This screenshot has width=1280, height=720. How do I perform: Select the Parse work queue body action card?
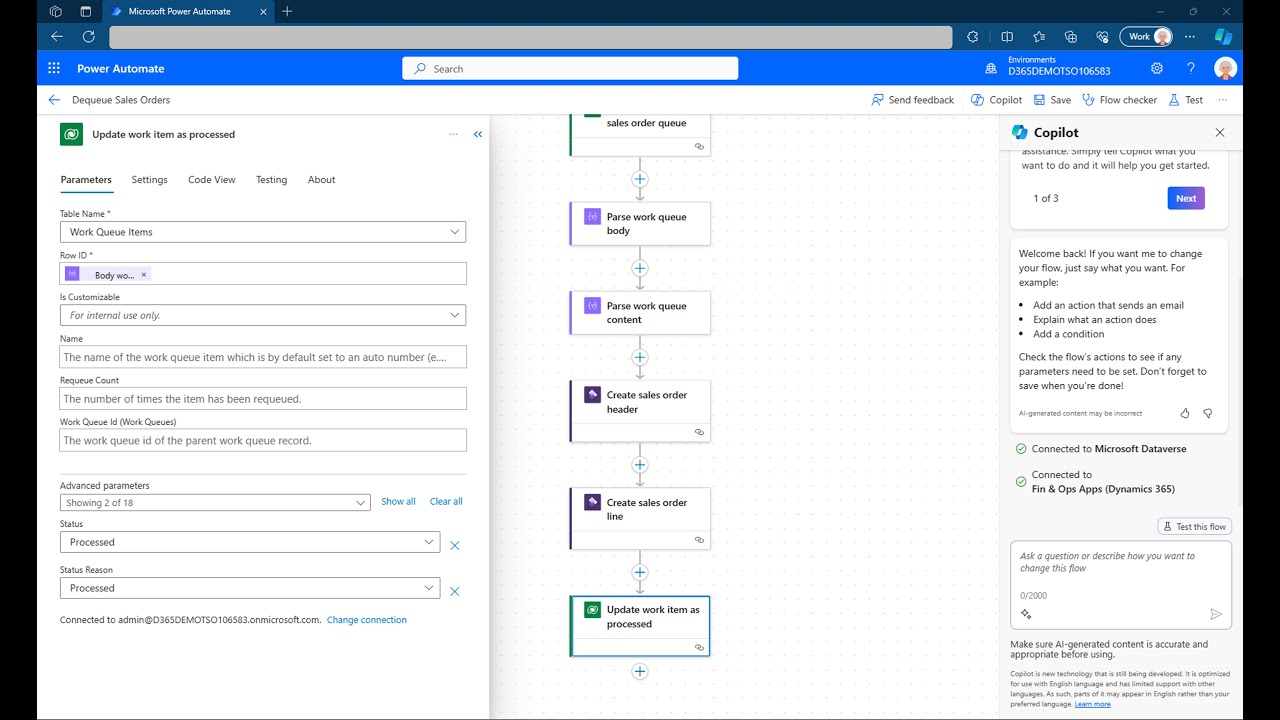pos(640,224)
